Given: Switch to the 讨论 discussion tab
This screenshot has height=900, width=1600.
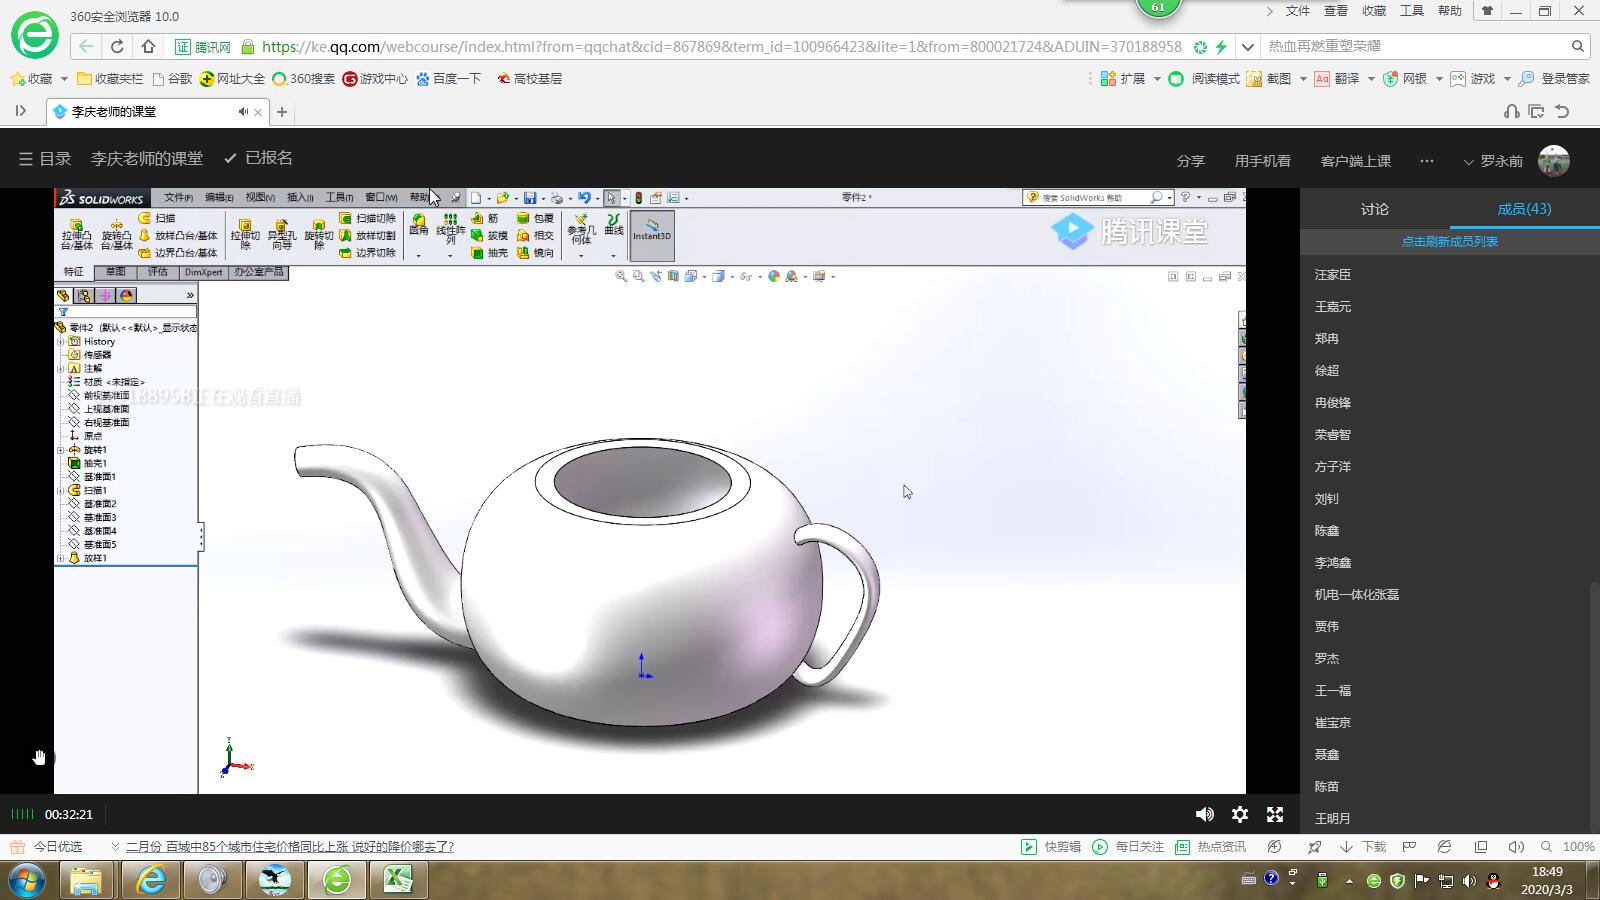Looking at the screenshot, I should 1374,209.
